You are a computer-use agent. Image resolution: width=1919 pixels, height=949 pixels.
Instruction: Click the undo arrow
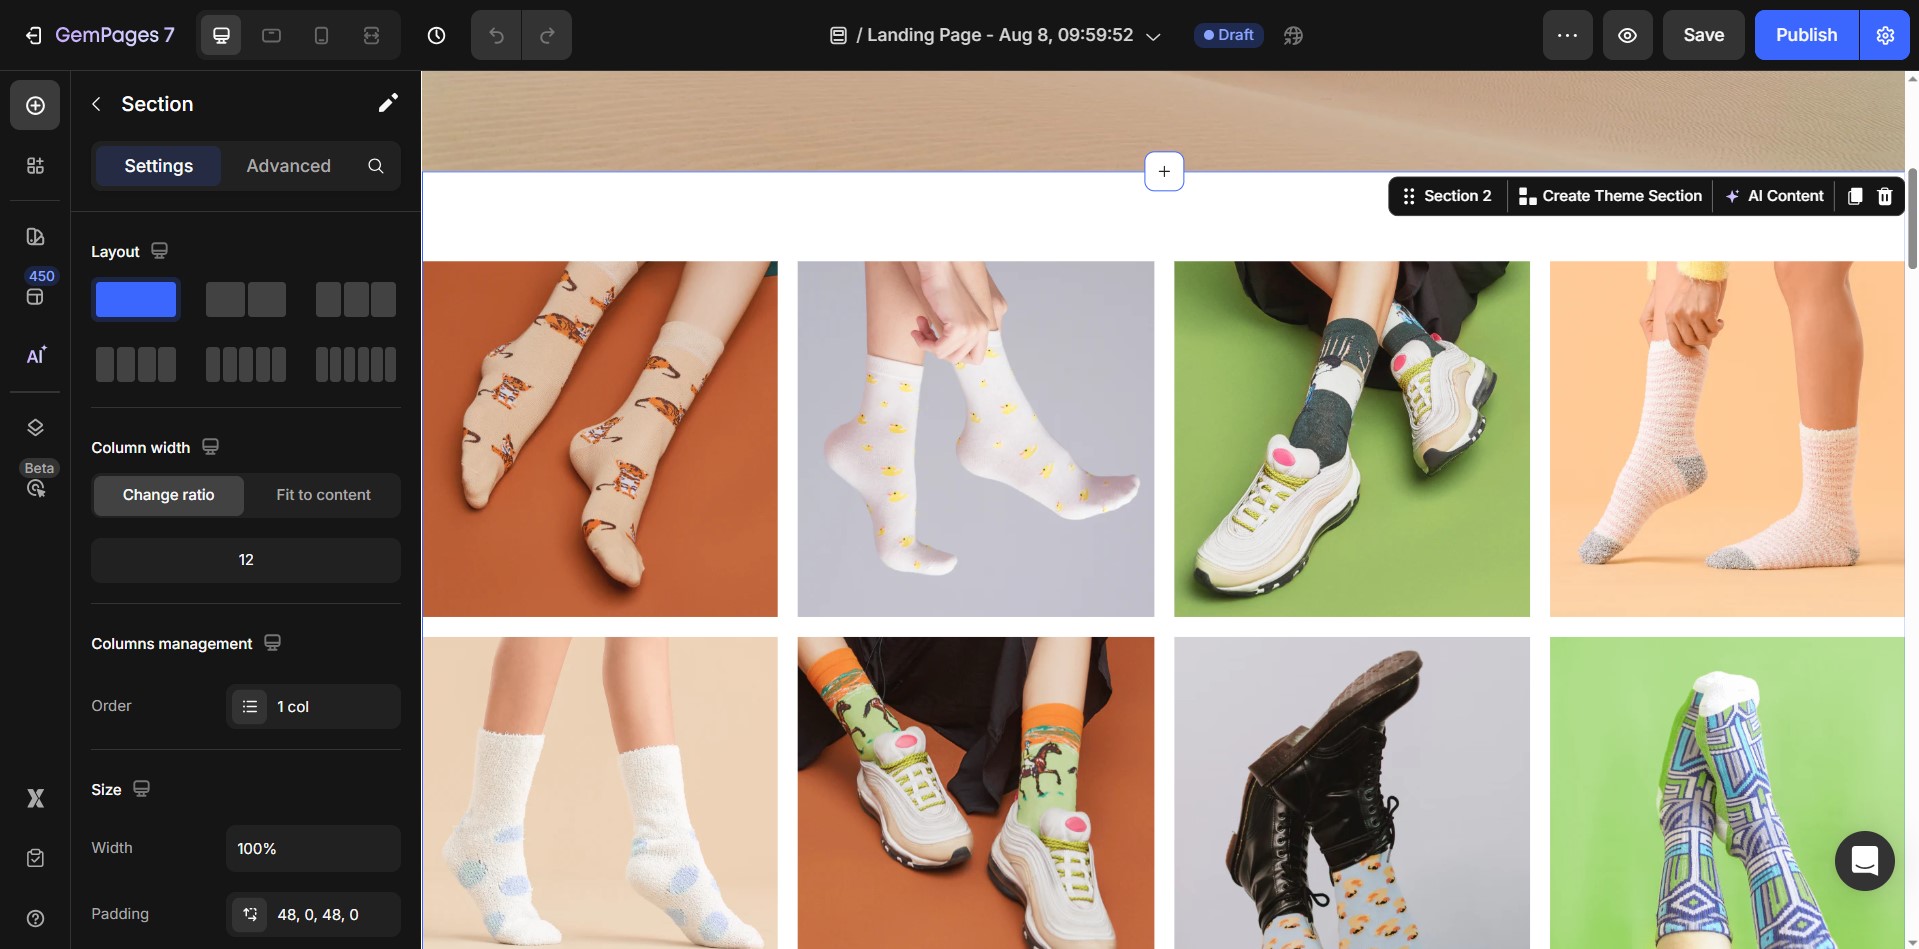point(496,36)
